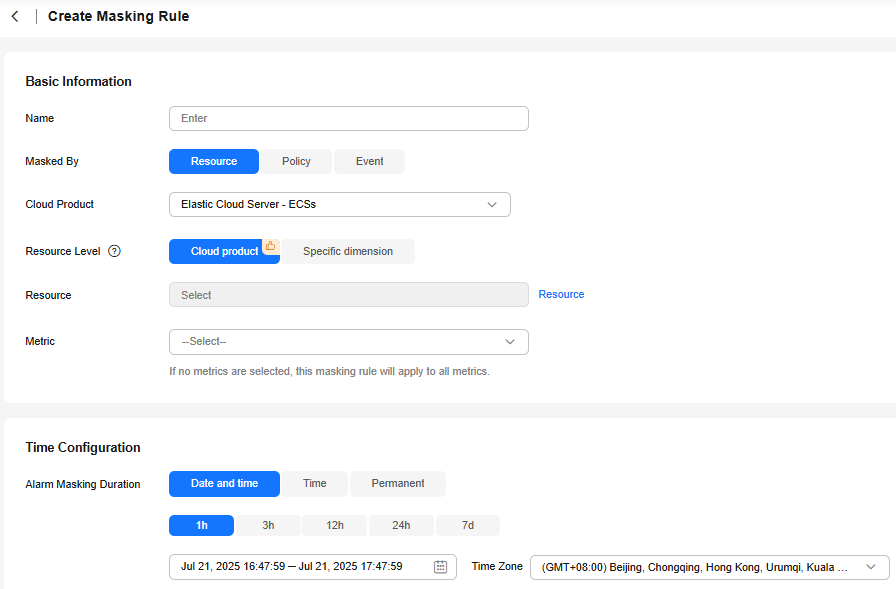This screenshot has height=589, width=896.
Task: Select Cloud product resource level
Action: (224, 251)
